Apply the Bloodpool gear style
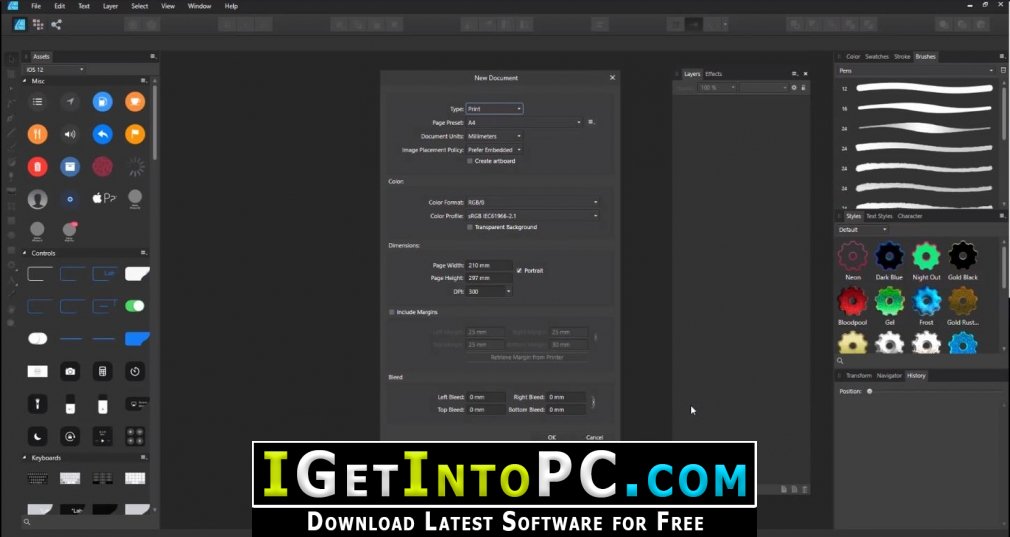Screen dimensions: 1010x537 852,301
